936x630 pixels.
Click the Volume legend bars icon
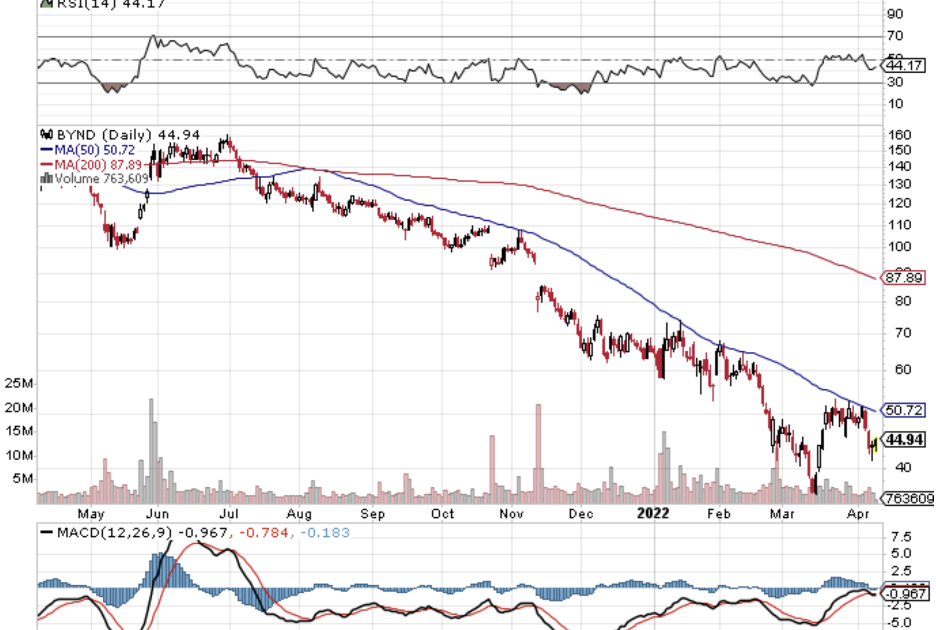click(45, 179)
